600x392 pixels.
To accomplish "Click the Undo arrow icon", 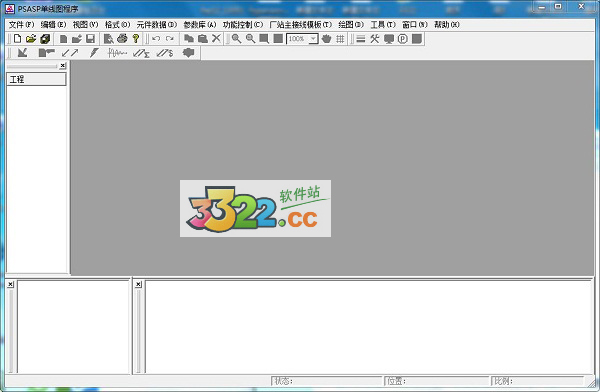I will 156,39.
